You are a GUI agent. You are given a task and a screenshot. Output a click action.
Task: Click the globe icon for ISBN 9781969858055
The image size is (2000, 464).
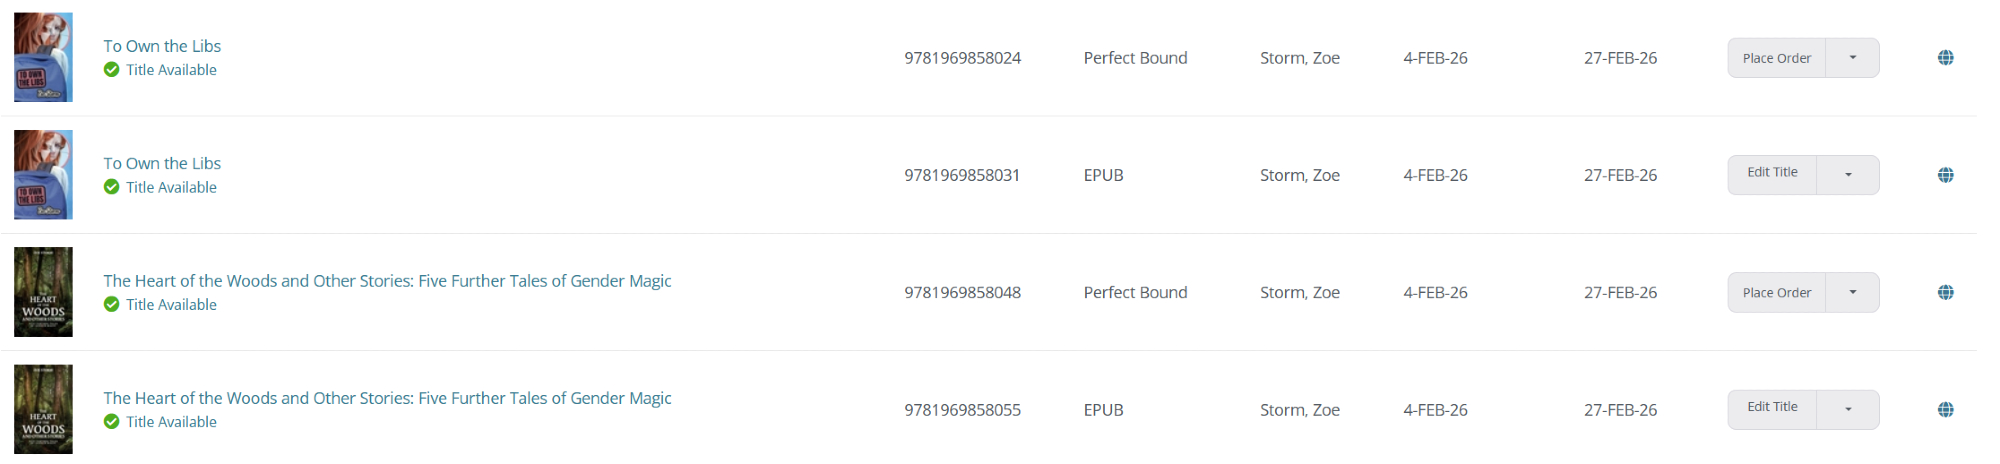pos(1945,409)
